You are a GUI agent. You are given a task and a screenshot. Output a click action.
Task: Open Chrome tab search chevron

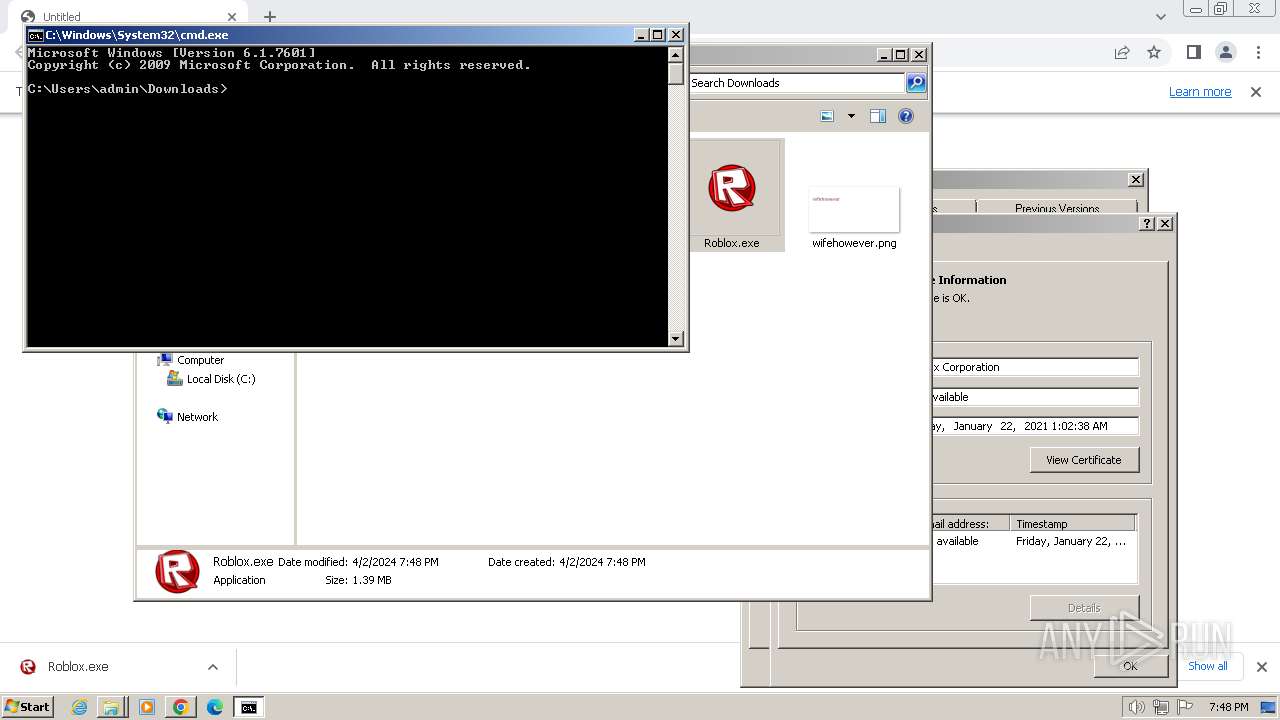click(1161, 16)
